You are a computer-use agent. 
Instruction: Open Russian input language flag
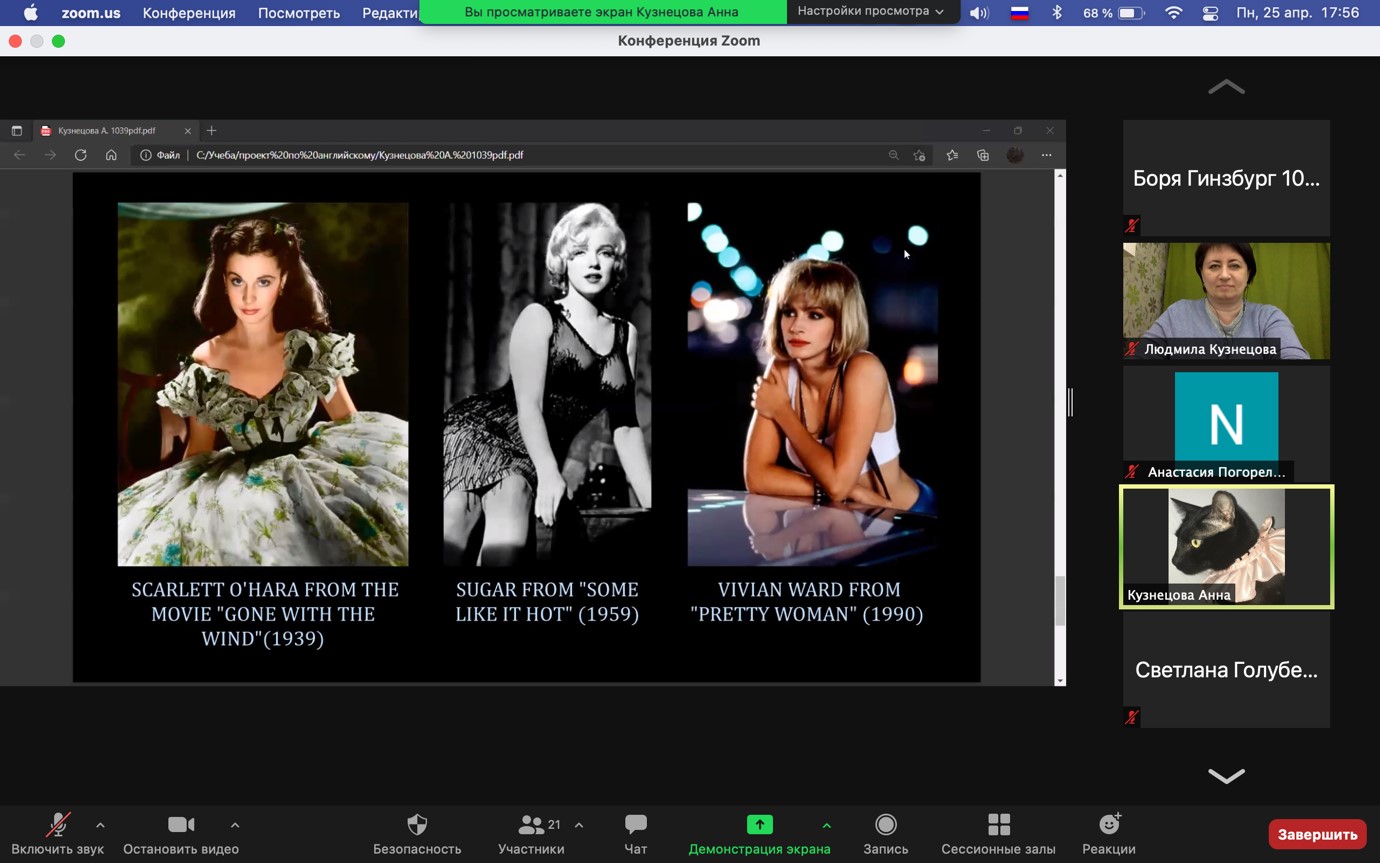point(1020,13)
